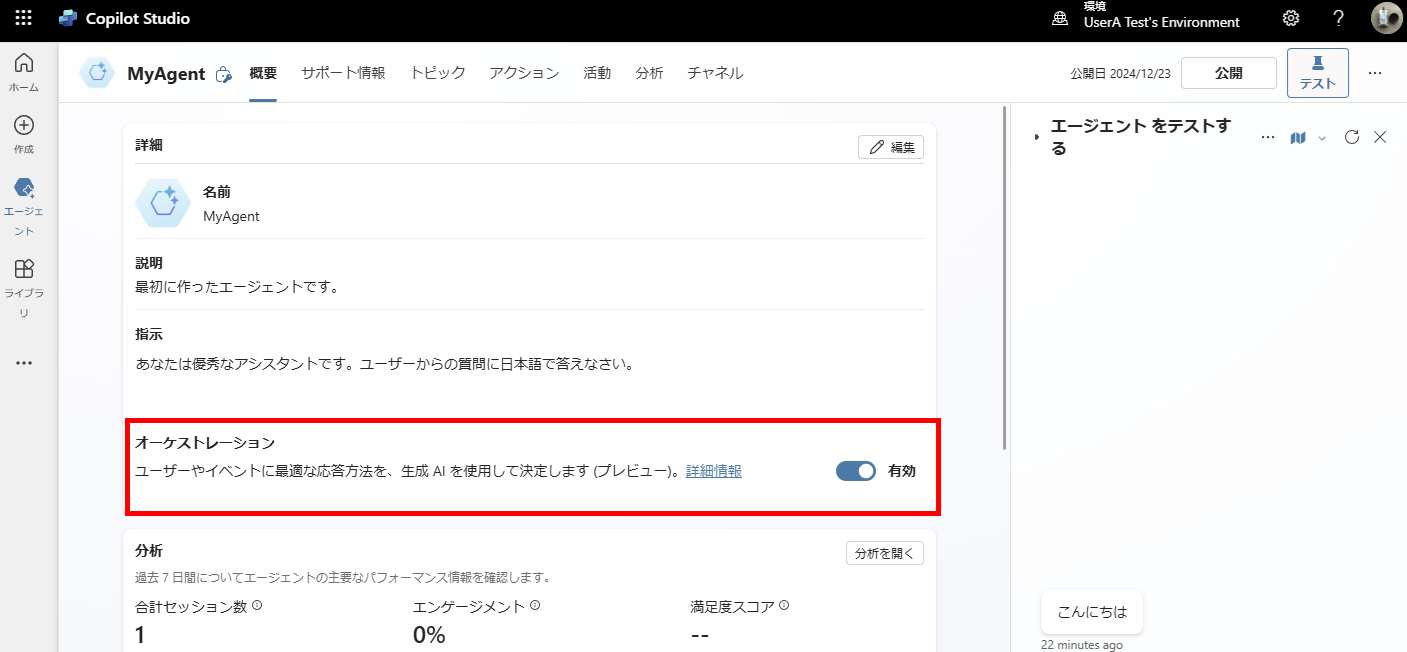The image size is (1407, 652).
Task: Click the main page vertical scrollbar
Action: click(1004, 280)
